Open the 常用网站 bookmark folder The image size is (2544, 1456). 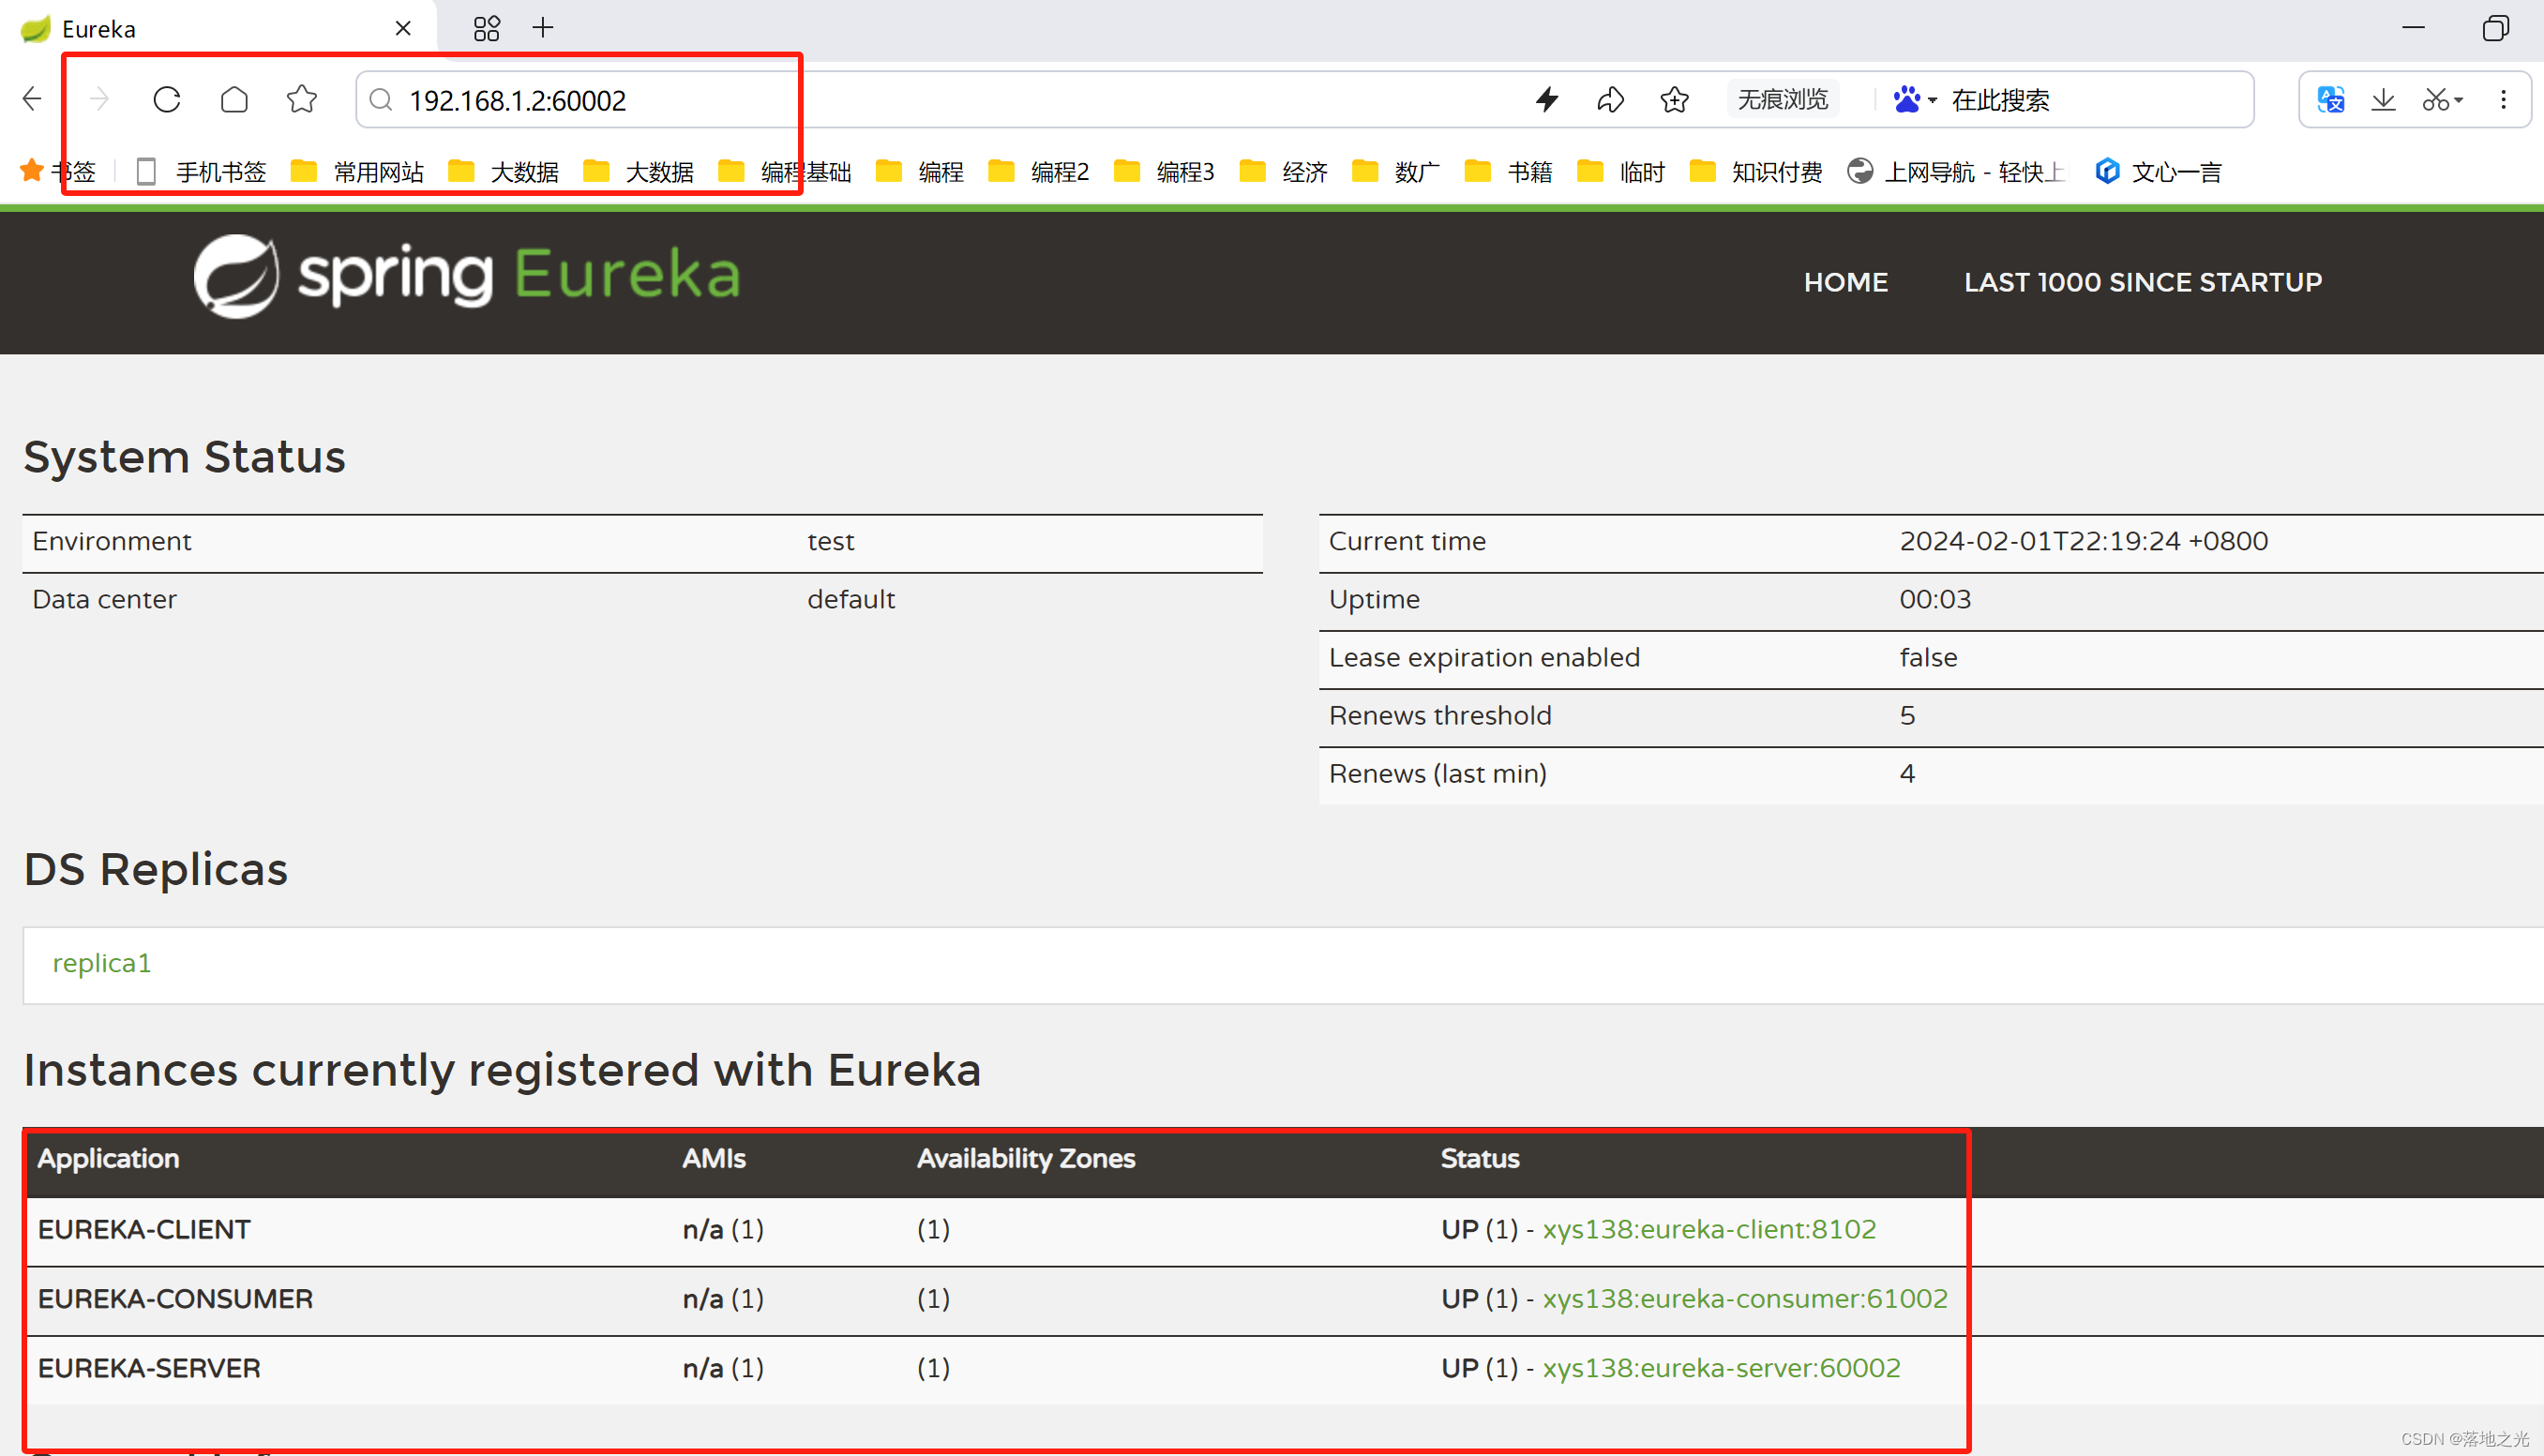[x=357, y=171]
